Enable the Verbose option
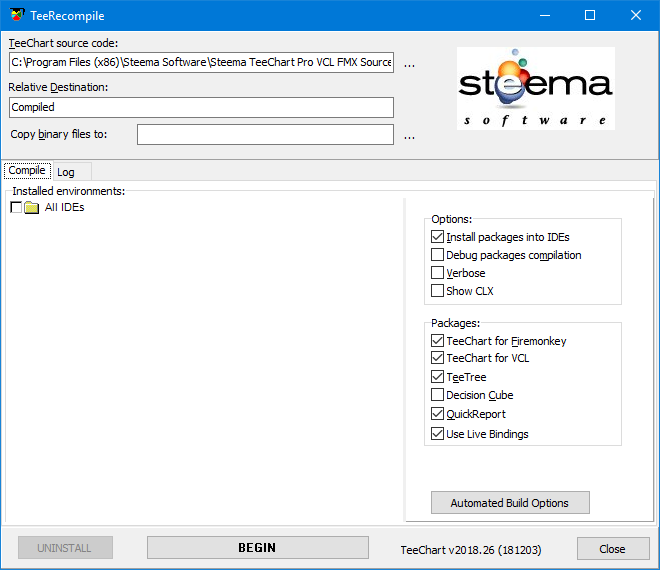The height and width of the screenshot is (570, 660). pos(437,273)
